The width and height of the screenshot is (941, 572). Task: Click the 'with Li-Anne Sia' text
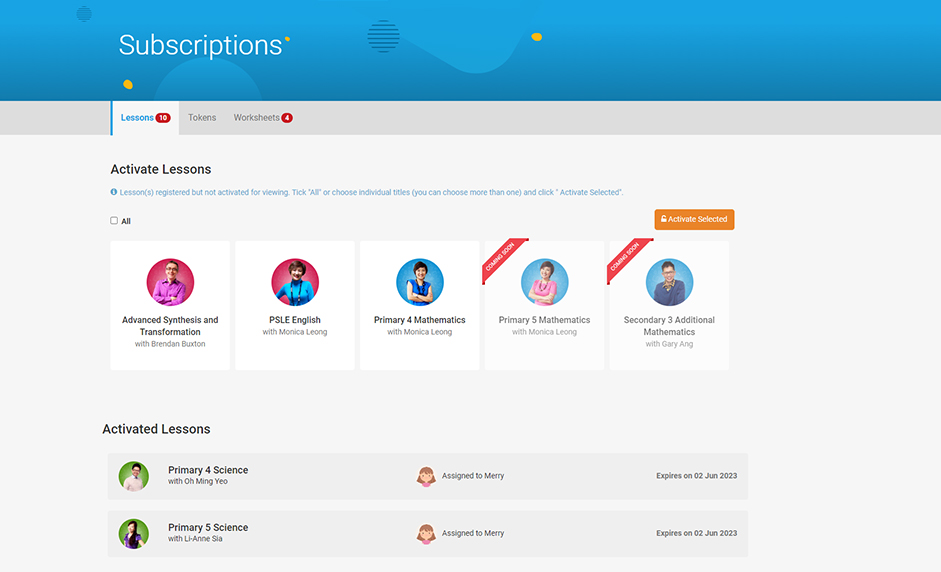point(195,539)
